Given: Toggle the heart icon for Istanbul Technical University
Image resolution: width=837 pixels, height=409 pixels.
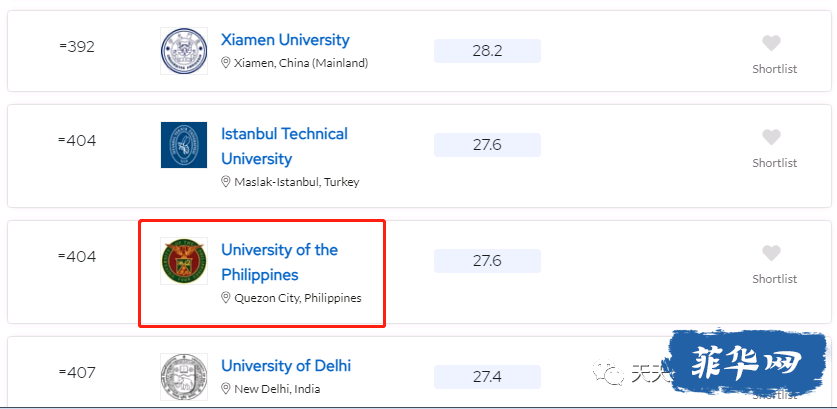Looking at the screenshot, I should pyautogui.click(x=771, y=137).
